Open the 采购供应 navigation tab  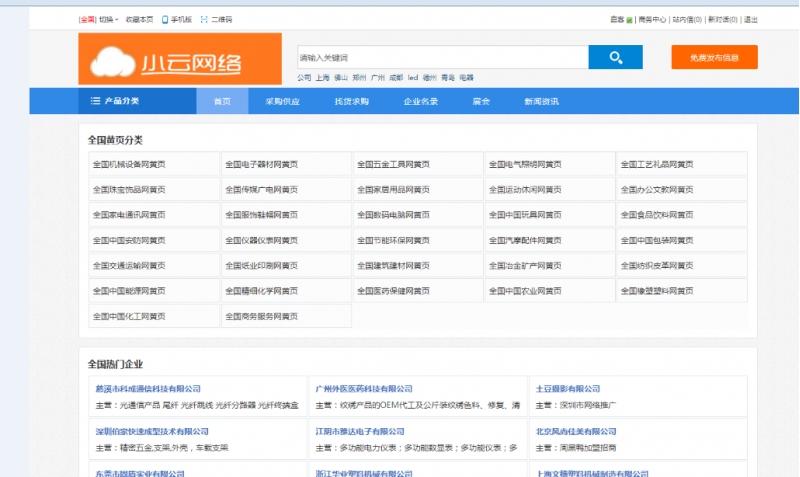(282, 101)
